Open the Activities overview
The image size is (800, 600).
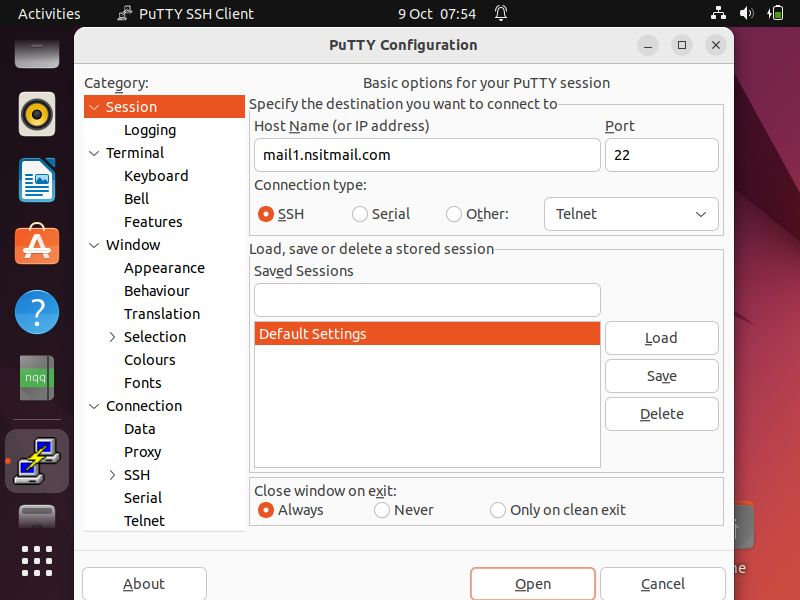(48, 13)
